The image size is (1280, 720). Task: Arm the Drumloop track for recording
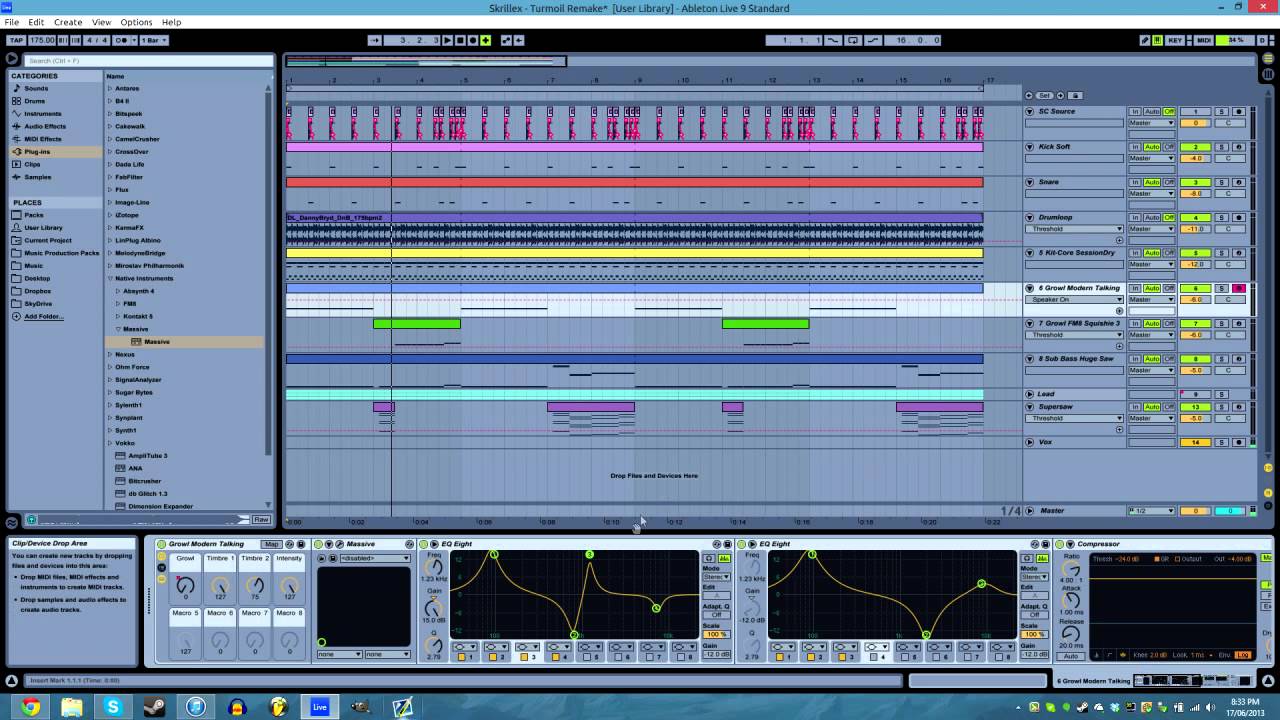1239,218
